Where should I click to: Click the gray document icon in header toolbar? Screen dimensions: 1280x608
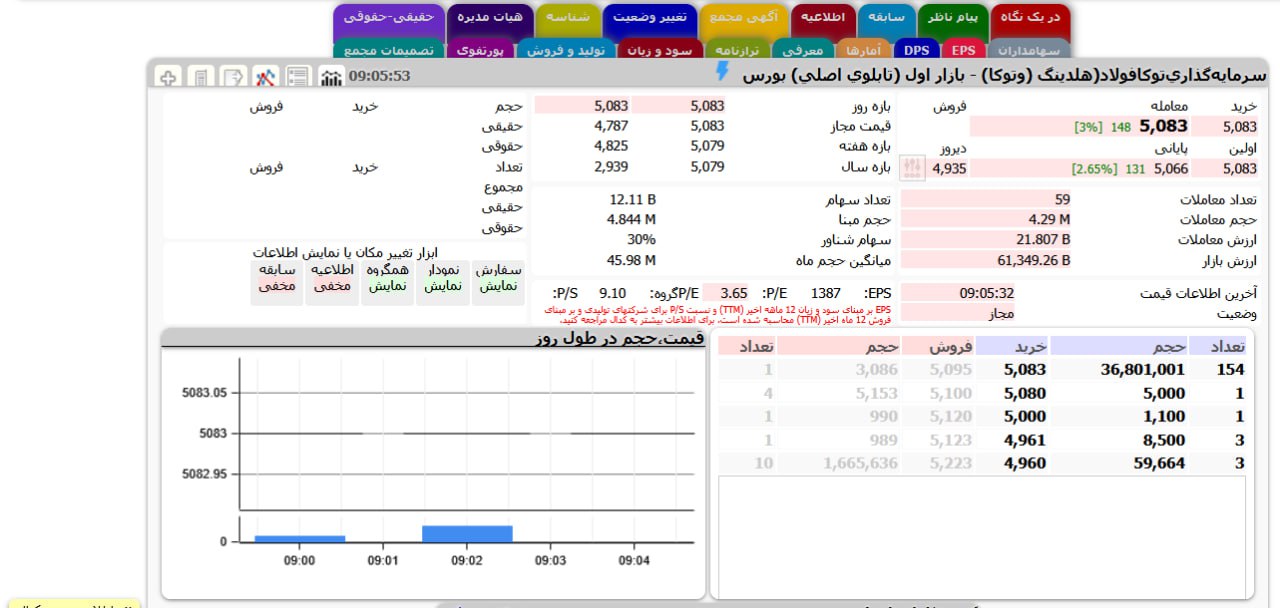tap(201, 76)
